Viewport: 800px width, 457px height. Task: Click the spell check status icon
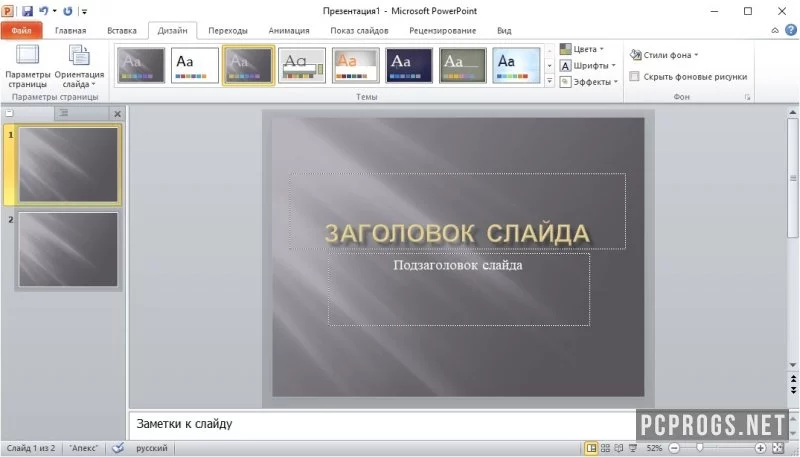point(118,448)
